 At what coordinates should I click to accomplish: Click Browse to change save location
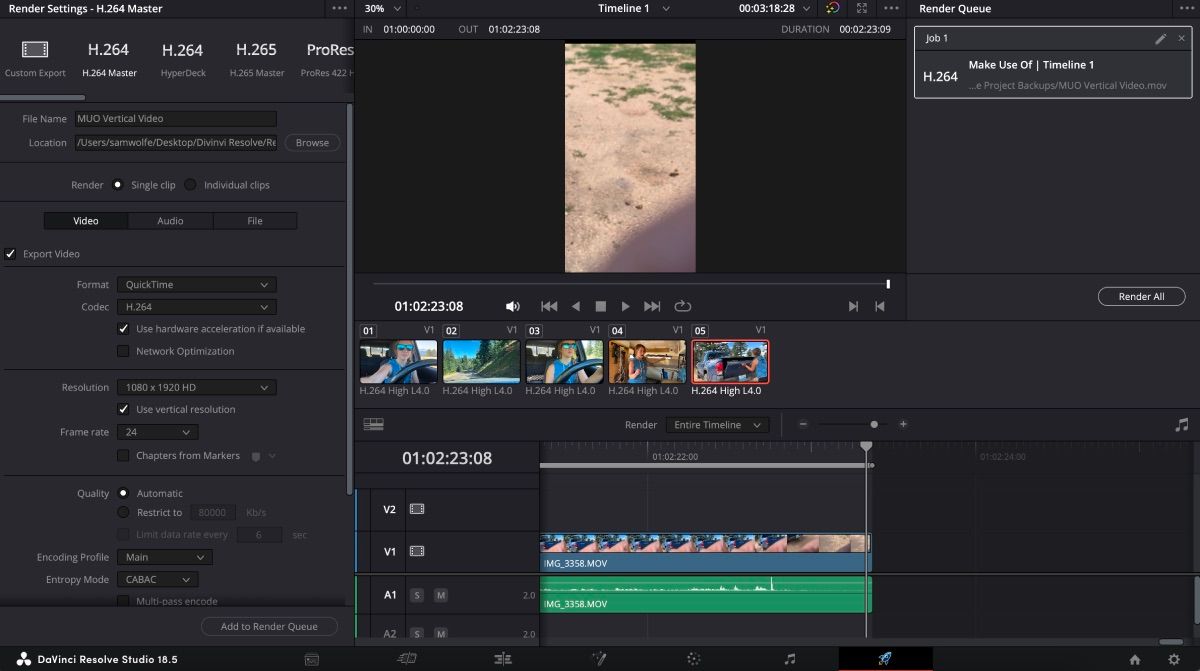tap(311, 142)
